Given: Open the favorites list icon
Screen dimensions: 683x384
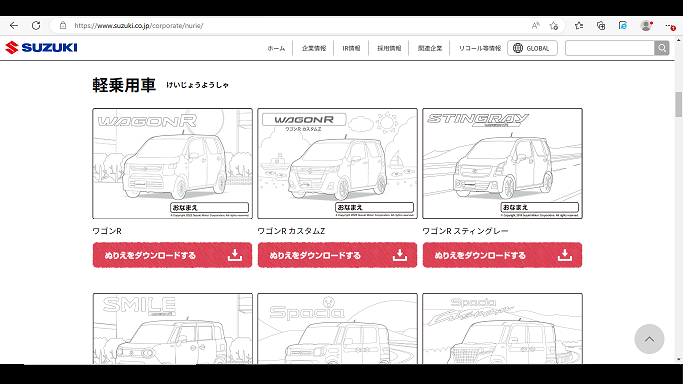Looking at the screenshot, I should [579, 26].
